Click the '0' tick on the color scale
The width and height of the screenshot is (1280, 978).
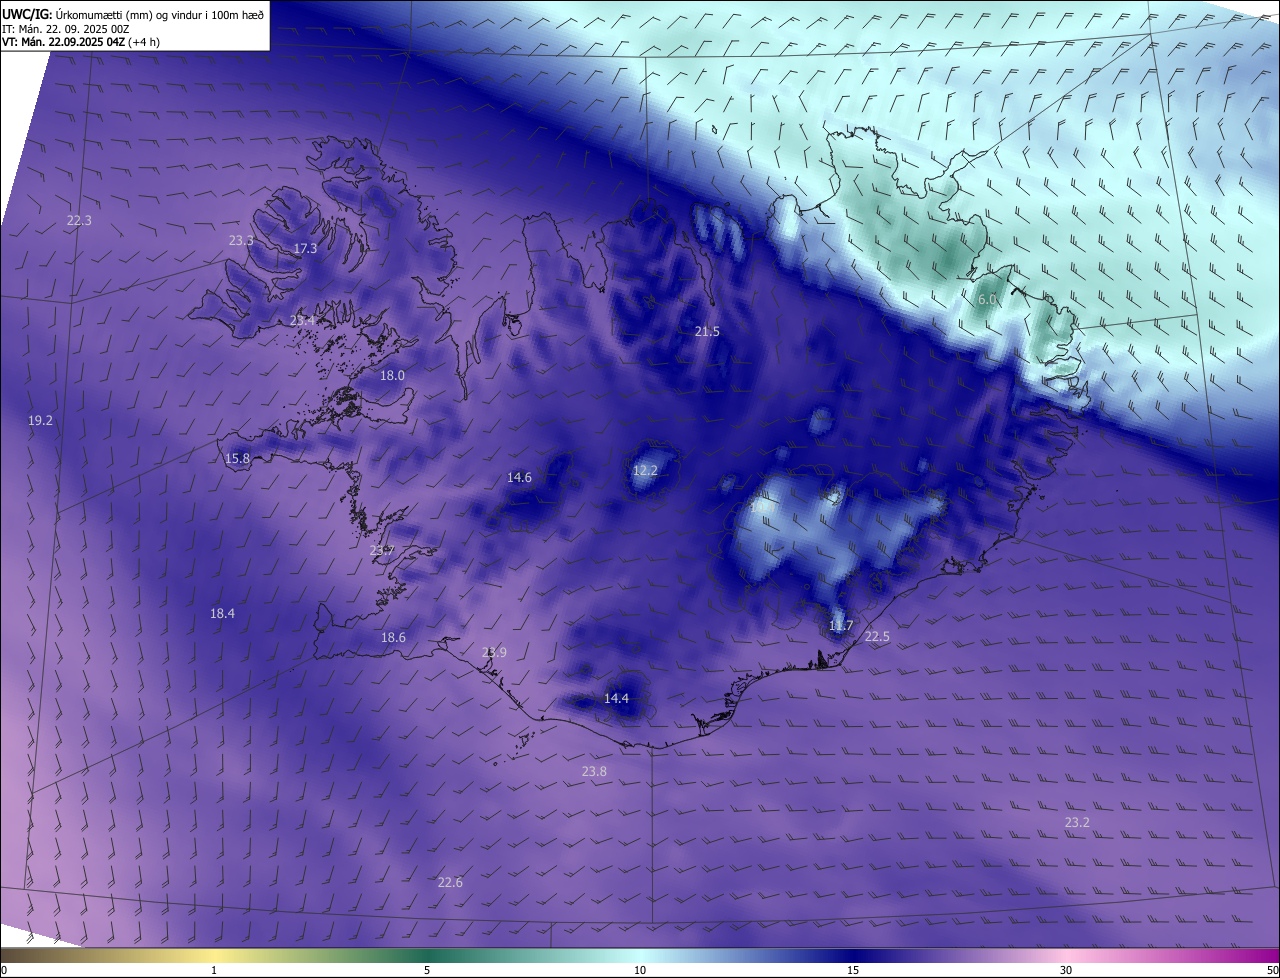pos(4,970)
